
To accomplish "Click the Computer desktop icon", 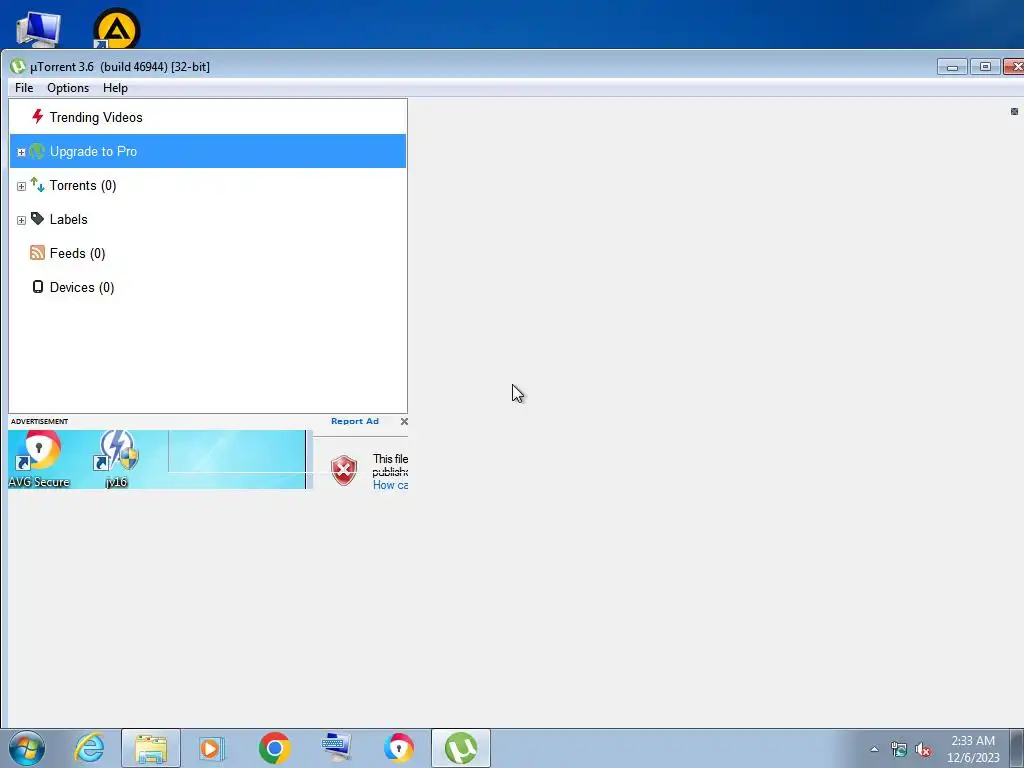I will coord(39,29).
